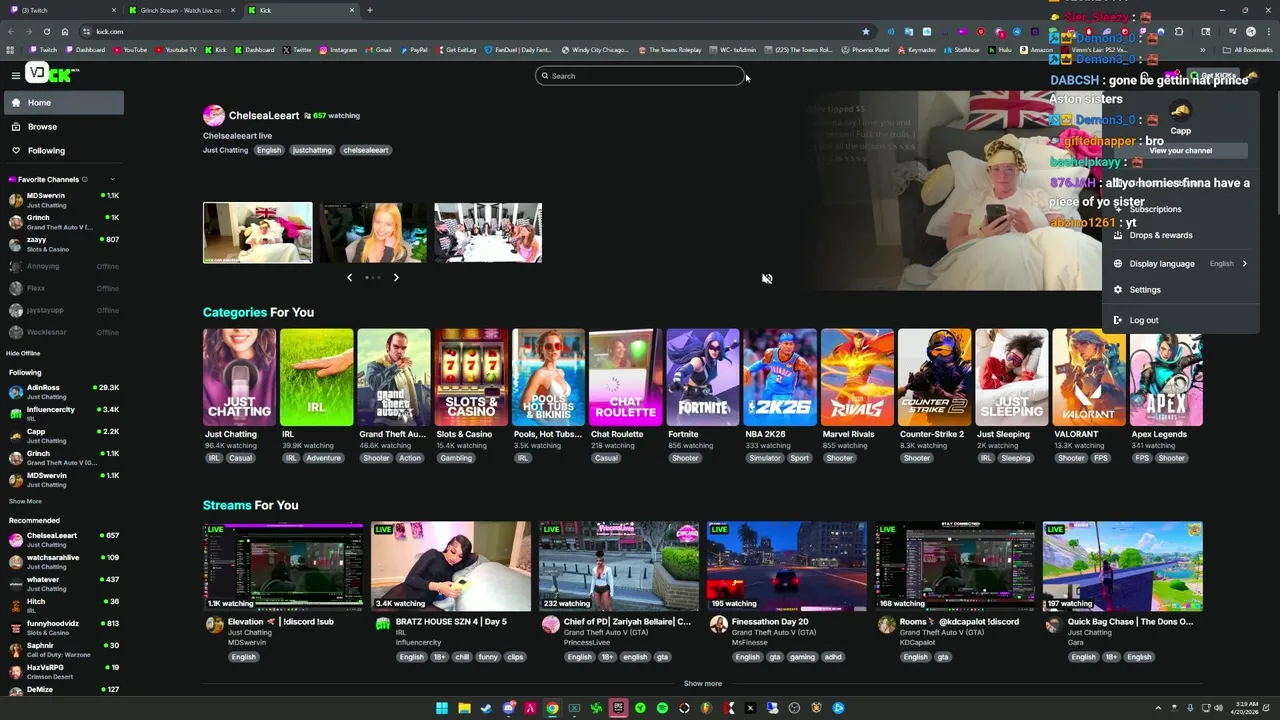Expand Display language submenu
Image resolution: width=1280 pixels, height=720 pixels.
click(x=1181, y=264)
